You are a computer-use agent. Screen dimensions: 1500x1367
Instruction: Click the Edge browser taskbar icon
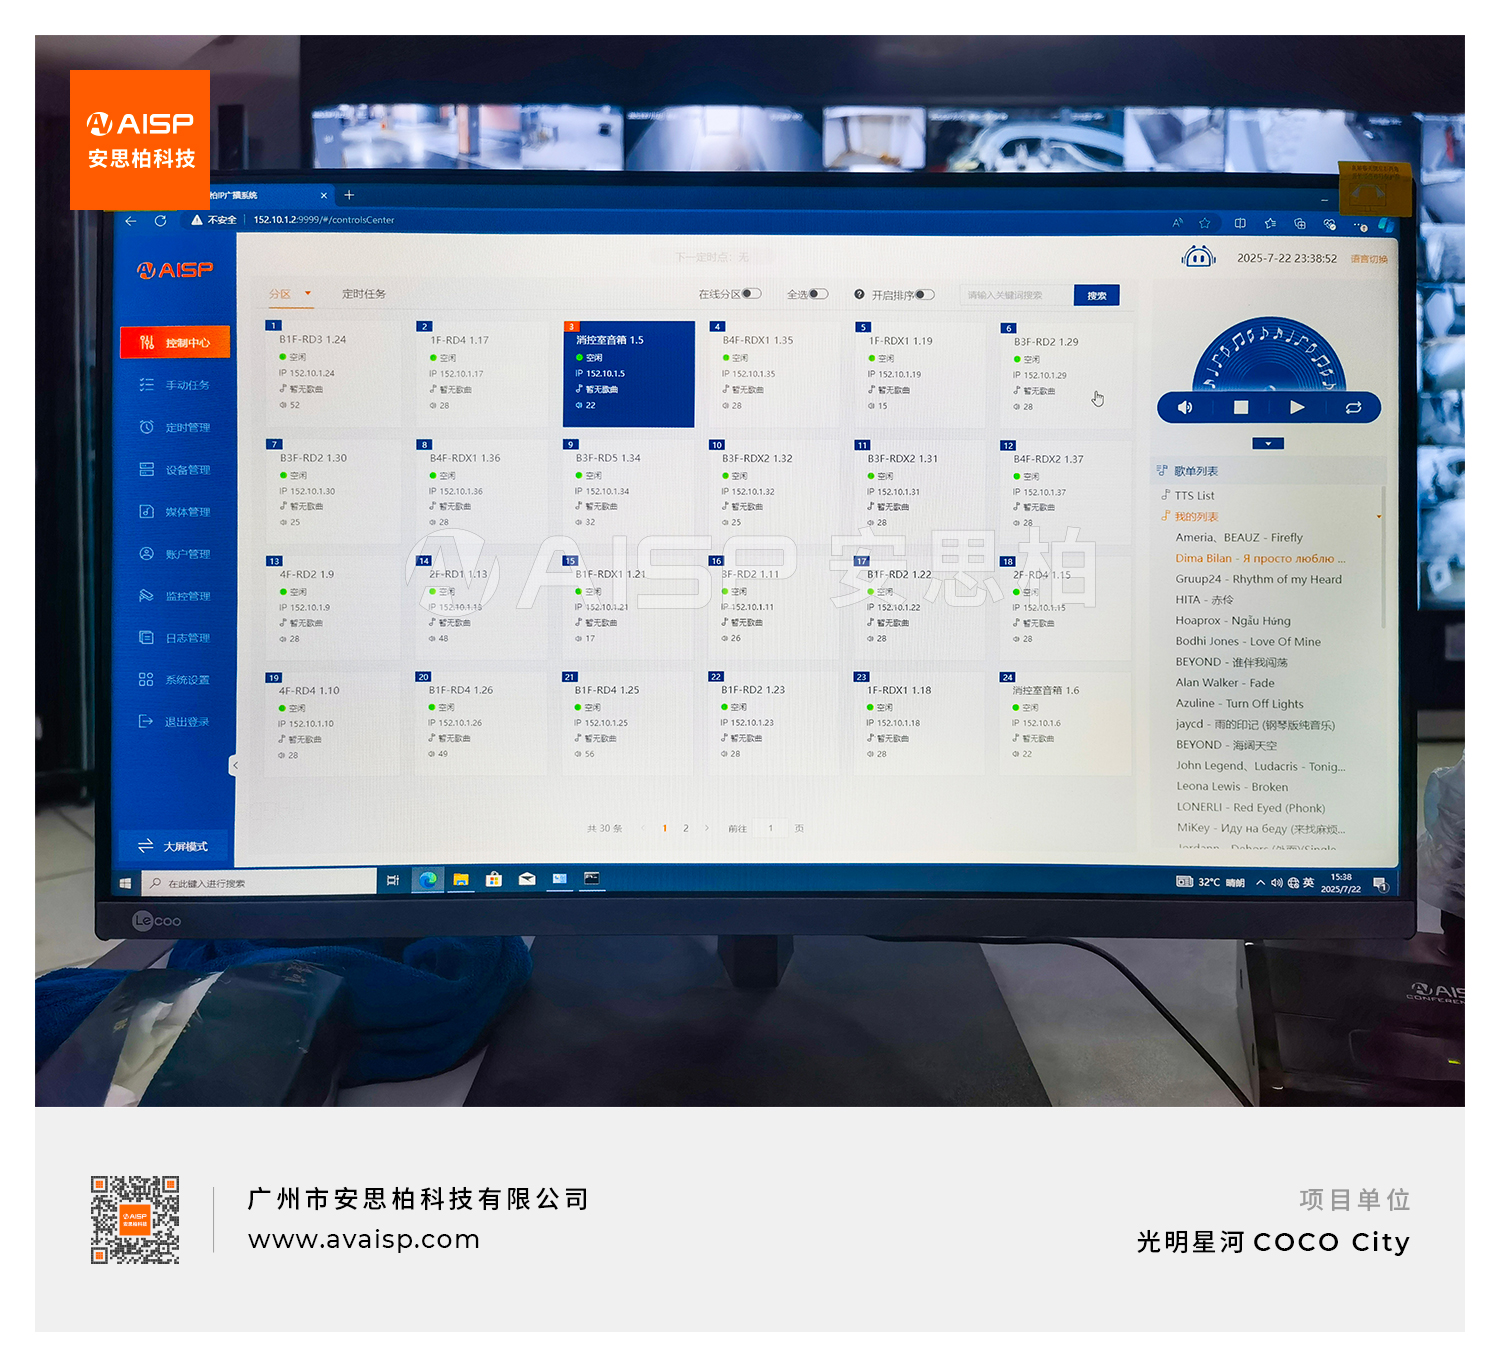[x=428, y=880]
